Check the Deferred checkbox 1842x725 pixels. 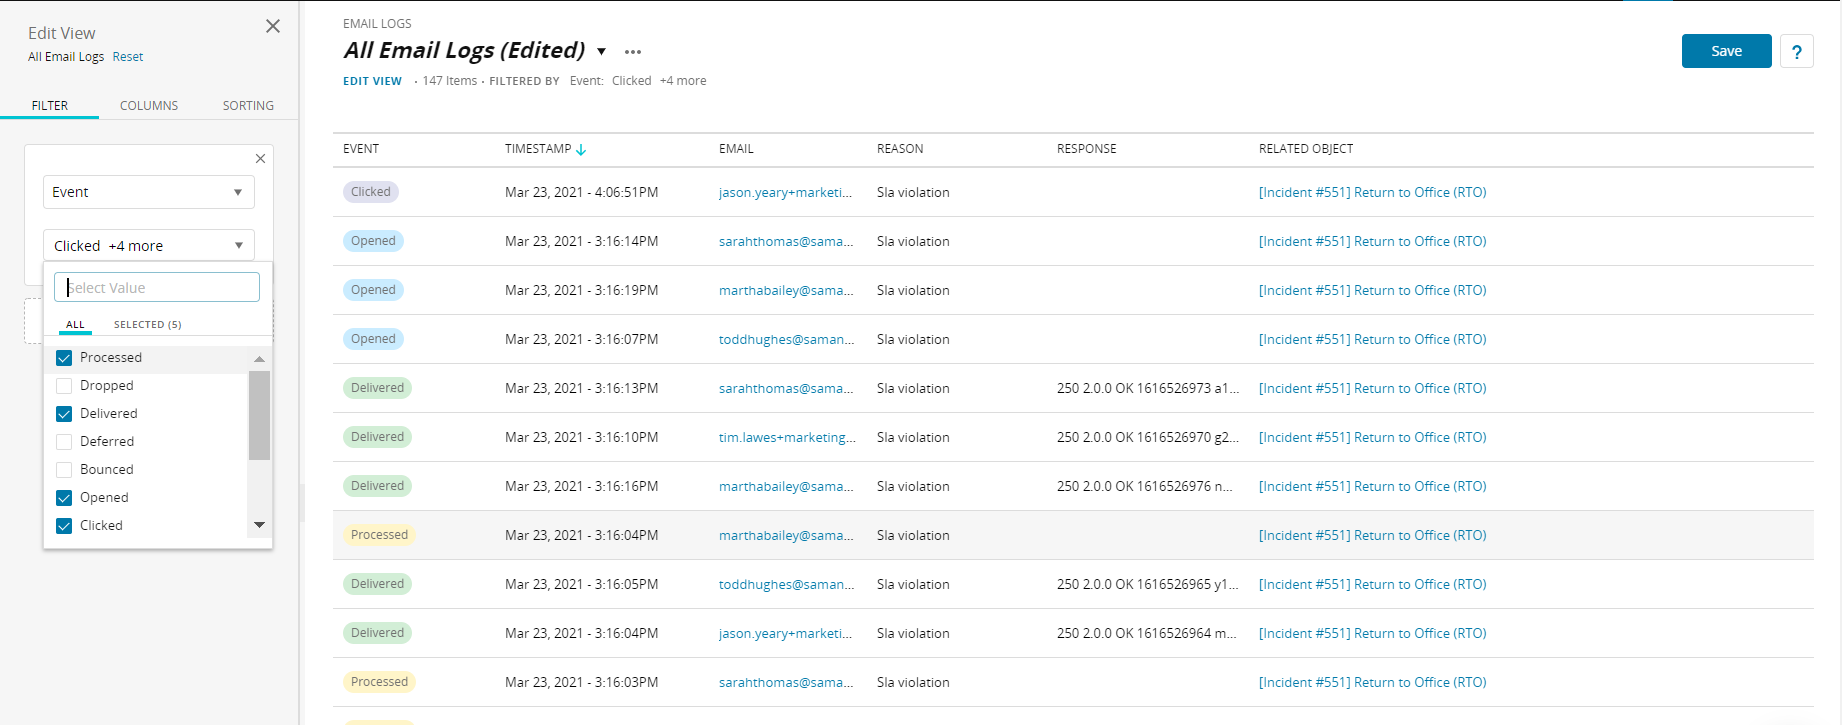point(64,442)
